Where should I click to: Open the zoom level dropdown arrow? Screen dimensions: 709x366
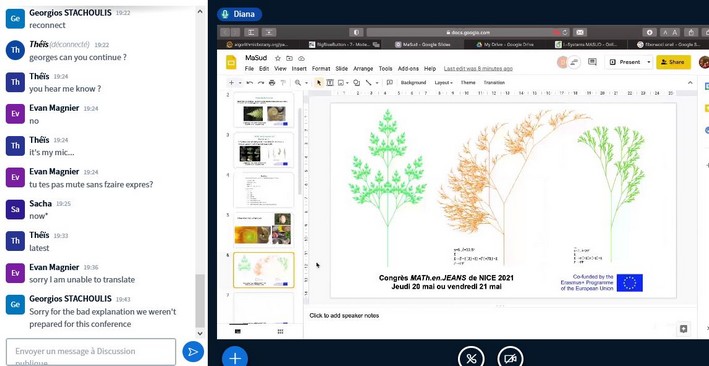point(306,83)
